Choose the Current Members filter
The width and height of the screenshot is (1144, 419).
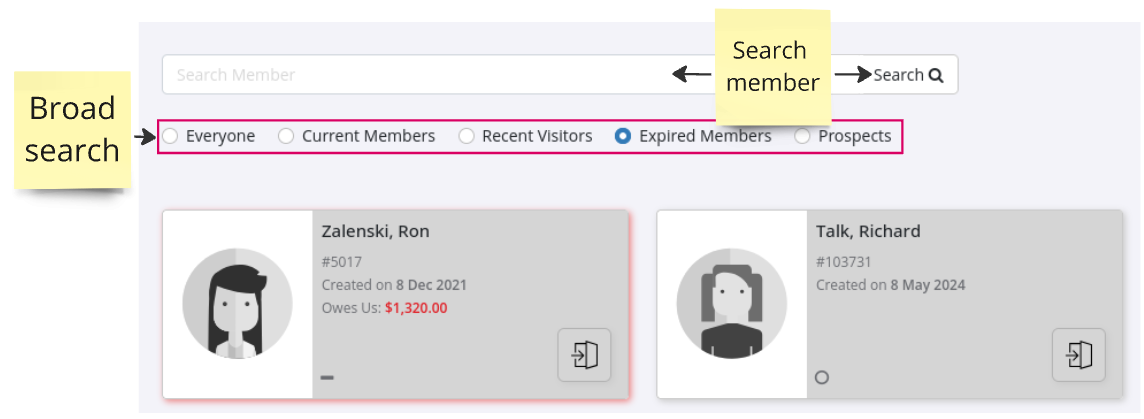point(286,136)
